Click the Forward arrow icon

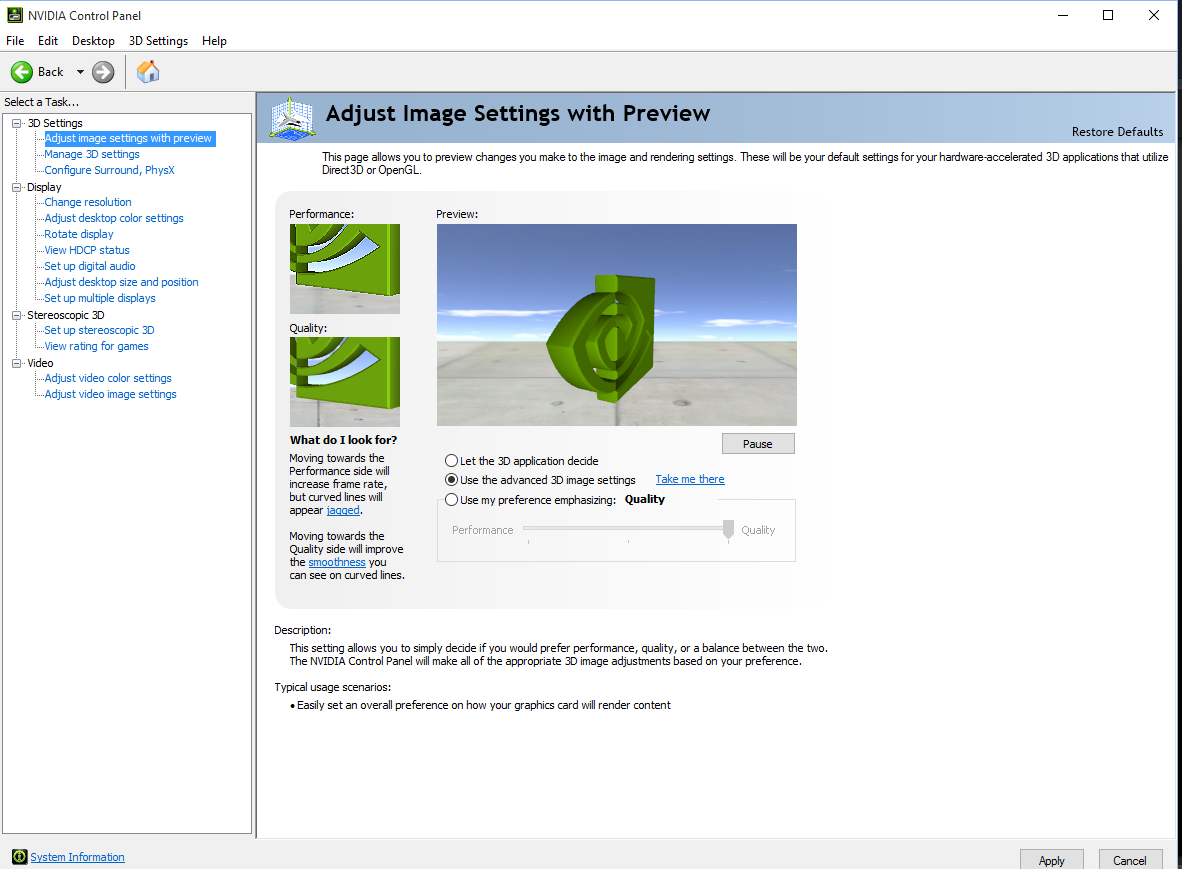pyautogui.click(x=103, y=72)
